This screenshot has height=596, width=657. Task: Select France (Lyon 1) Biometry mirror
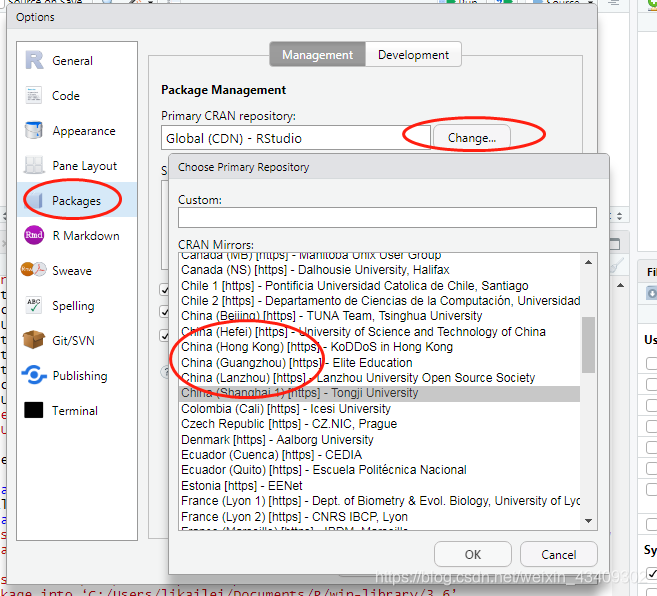(x=379, y=501)
